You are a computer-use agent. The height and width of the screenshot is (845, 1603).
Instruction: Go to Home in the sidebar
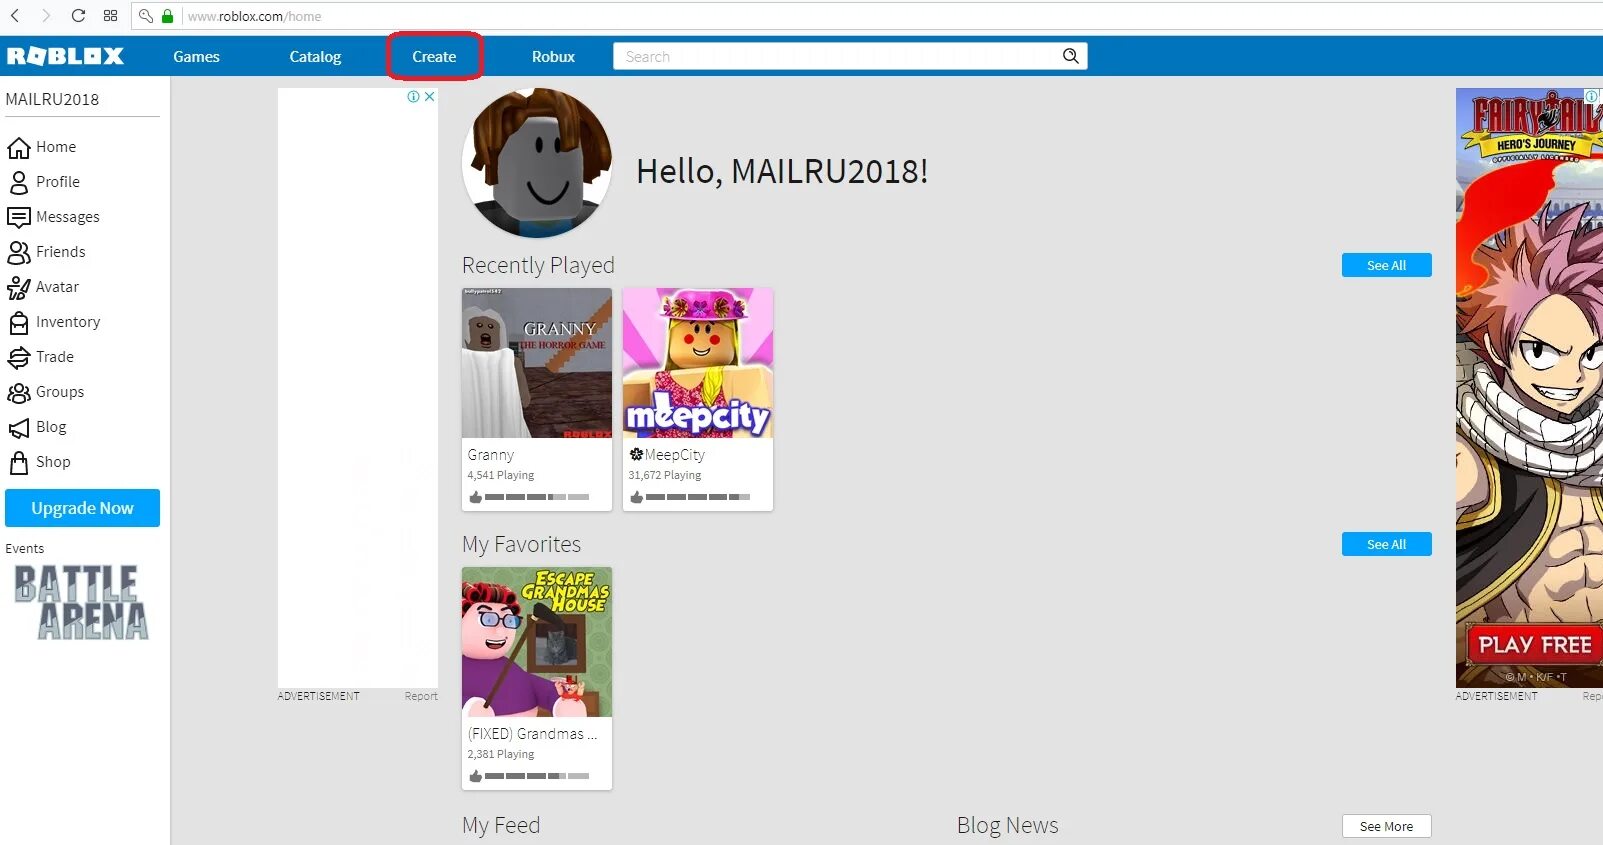pyautogui.click(x=56, y=147)
